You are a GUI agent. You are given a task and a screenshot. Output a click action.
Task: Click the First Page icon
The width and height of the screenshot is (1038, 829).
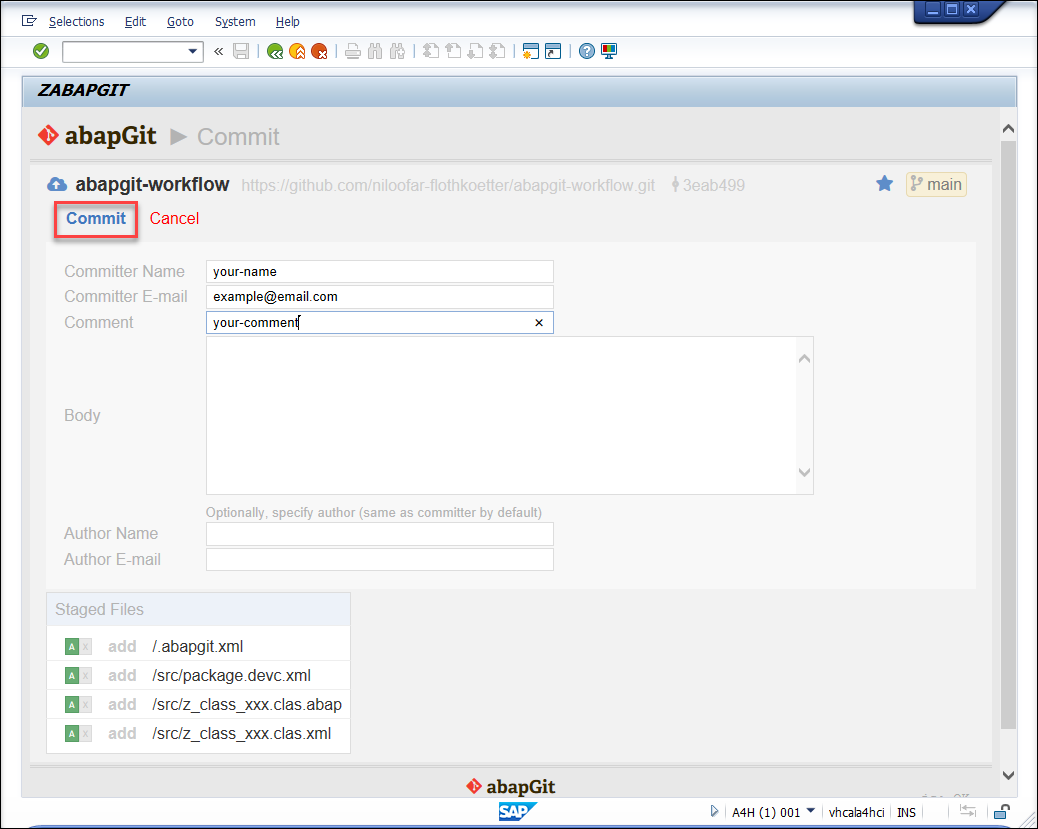431,51
